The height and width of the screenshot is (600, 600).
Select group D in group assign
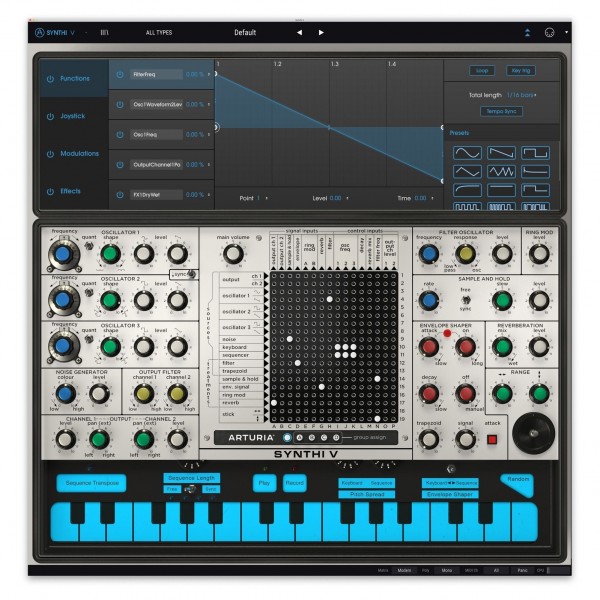(336, 437)
